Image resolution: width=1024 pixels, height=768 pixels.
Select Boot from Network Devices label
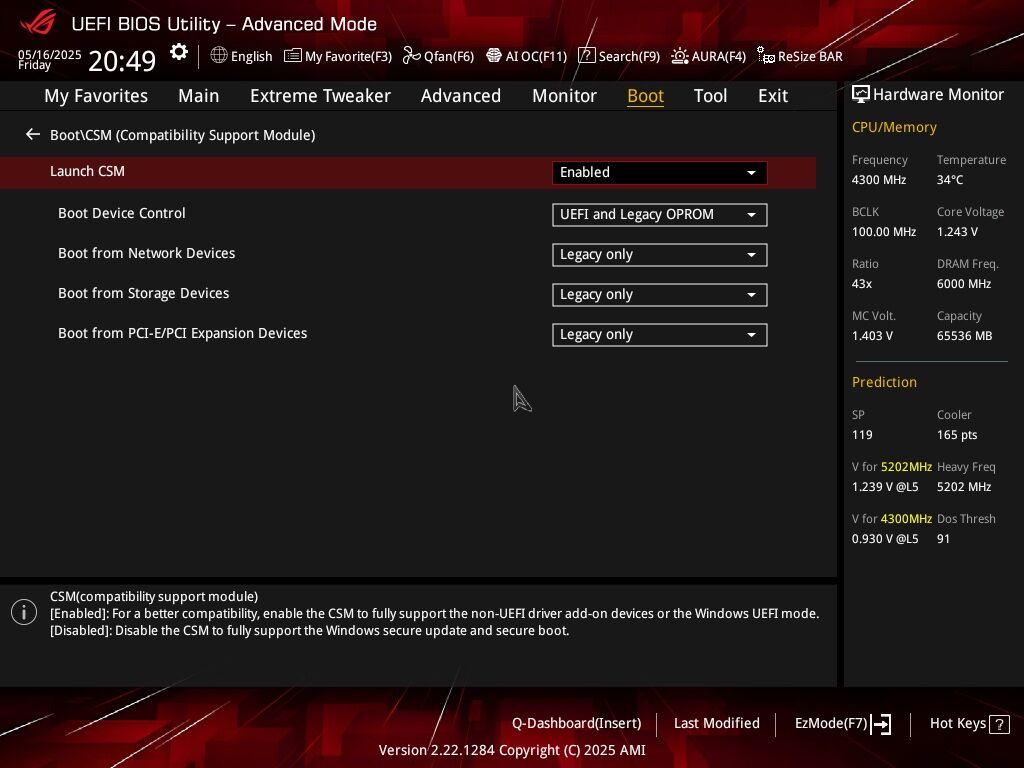coord(146,253)
